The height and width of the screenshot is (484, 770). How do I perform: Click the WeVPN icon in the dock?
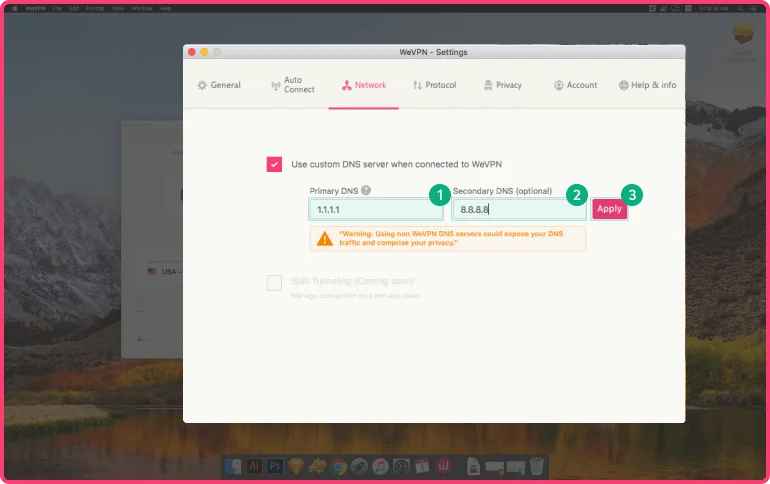[444, 467]
